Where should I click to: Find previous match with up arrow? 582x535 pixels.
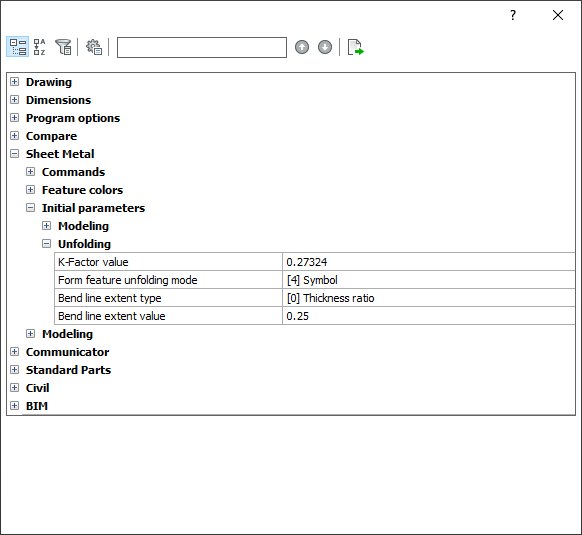[x=302, y=47]
